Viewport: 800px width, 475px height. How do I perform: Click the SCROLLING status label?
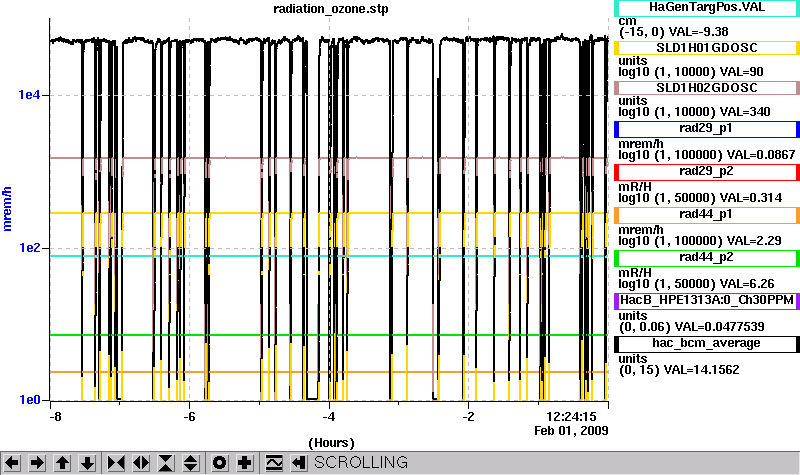pos(361,462)
